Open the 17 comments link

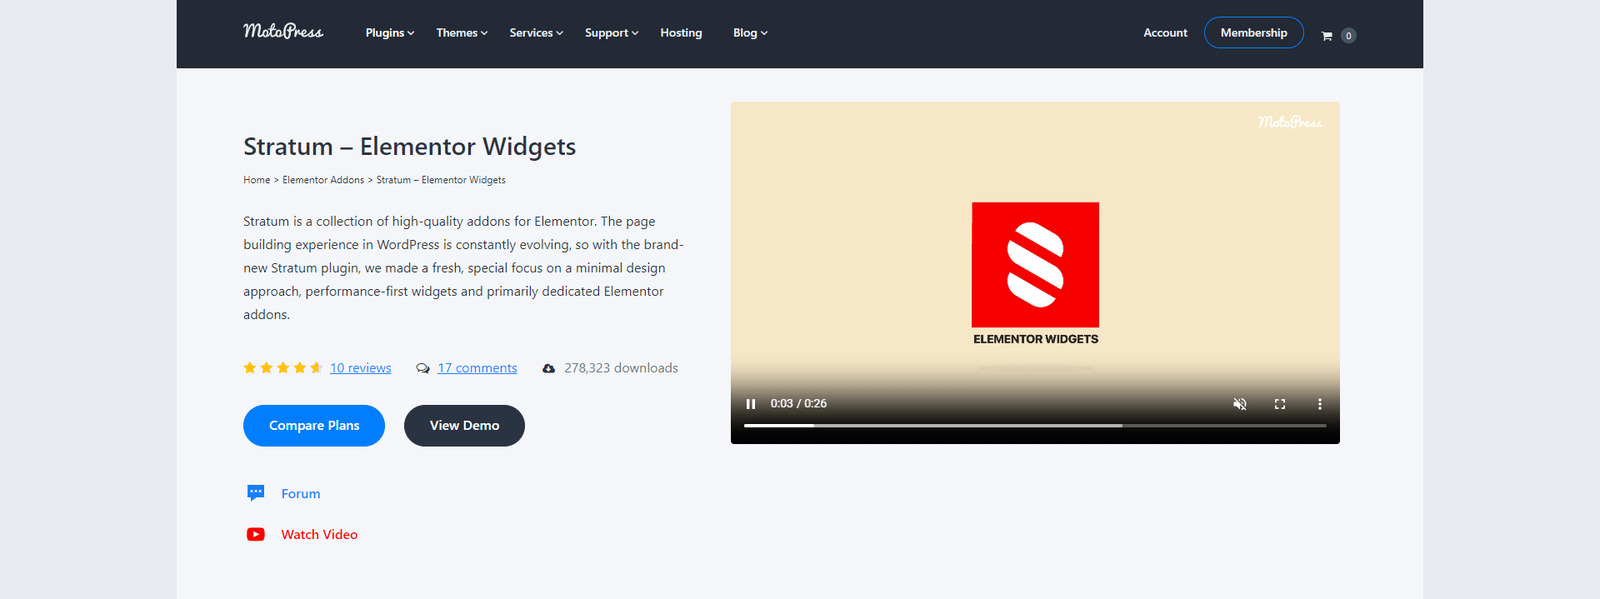tap(478, 368)
